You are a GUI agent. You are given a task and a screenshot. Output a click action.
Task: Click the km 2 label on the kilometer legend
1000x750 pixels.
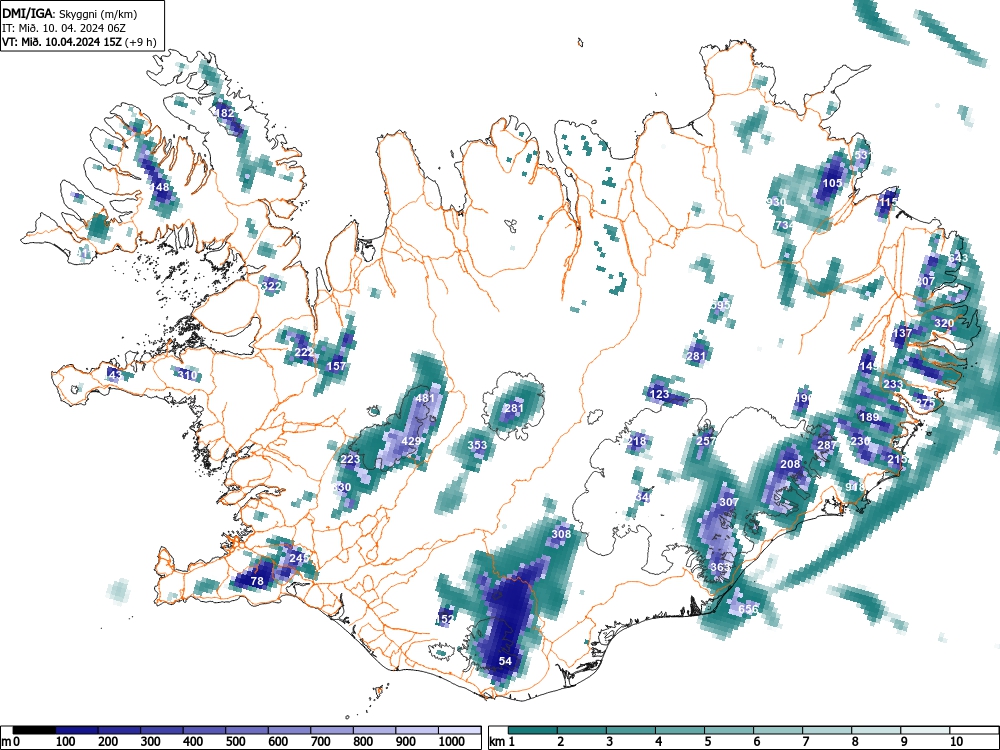(x=561, y=742)
